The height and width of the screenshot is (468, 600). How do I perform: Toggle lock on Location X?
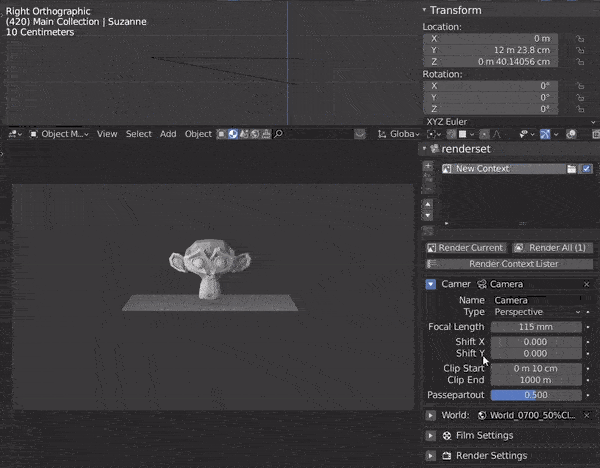[580, 39]
